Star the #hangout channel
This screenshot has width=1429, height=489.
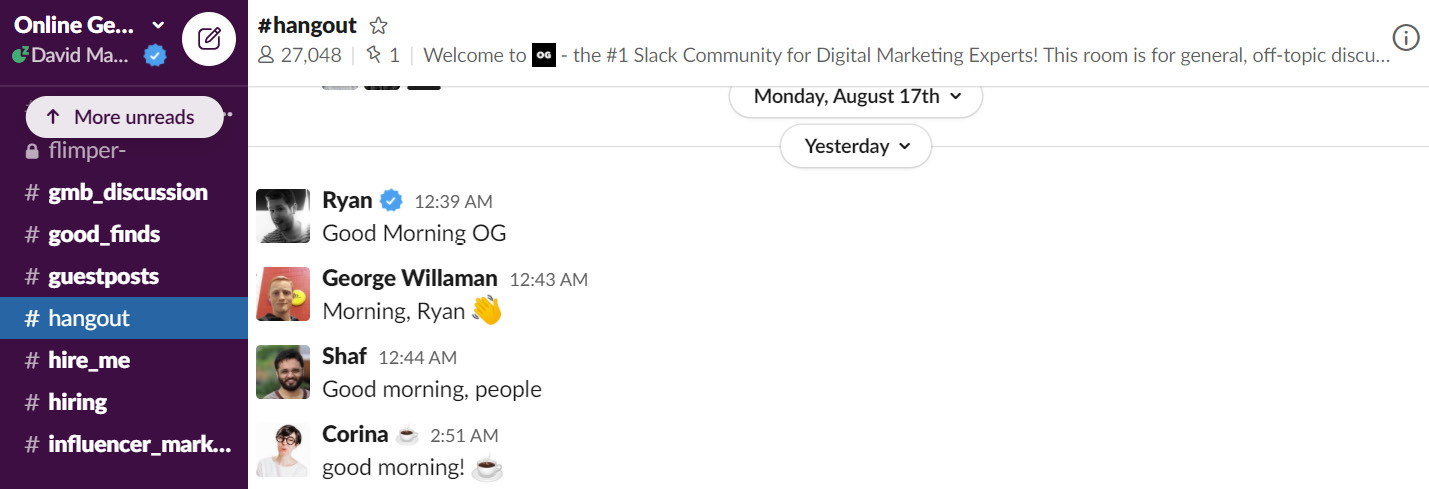(x=378, y=26)
